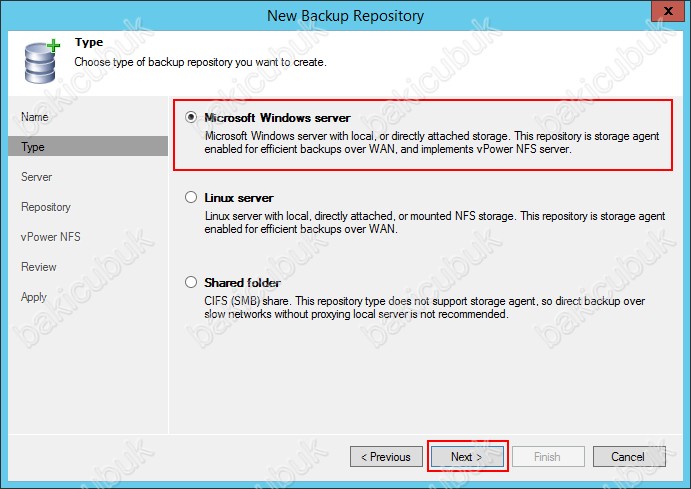The image size is (691, 489).
Task: Click the 'Shared folder' option label
Action: (x=242, y=282)
